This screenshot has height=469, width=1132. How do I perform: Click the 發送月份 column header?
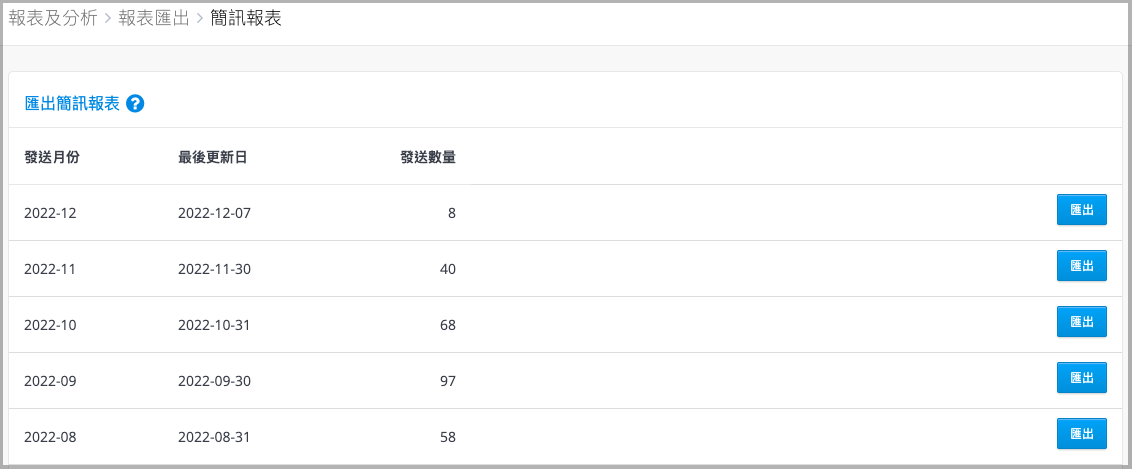[52, 157]
